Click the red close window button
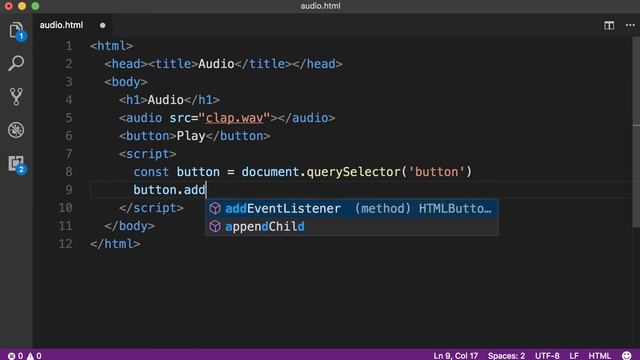This screenshot has width=640, height=360. click(x=8, y=6)
